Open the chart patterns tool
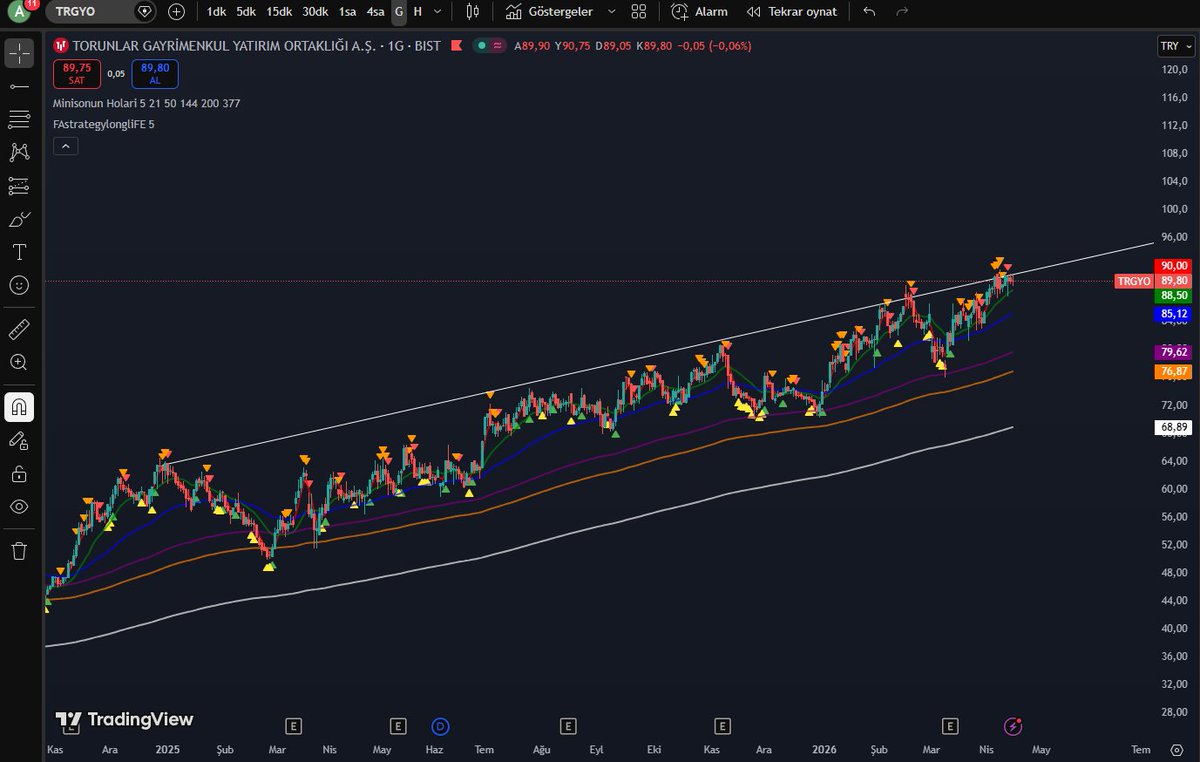Image resolution: width=1200 pixels, height=762 pixels. [19, 152]
